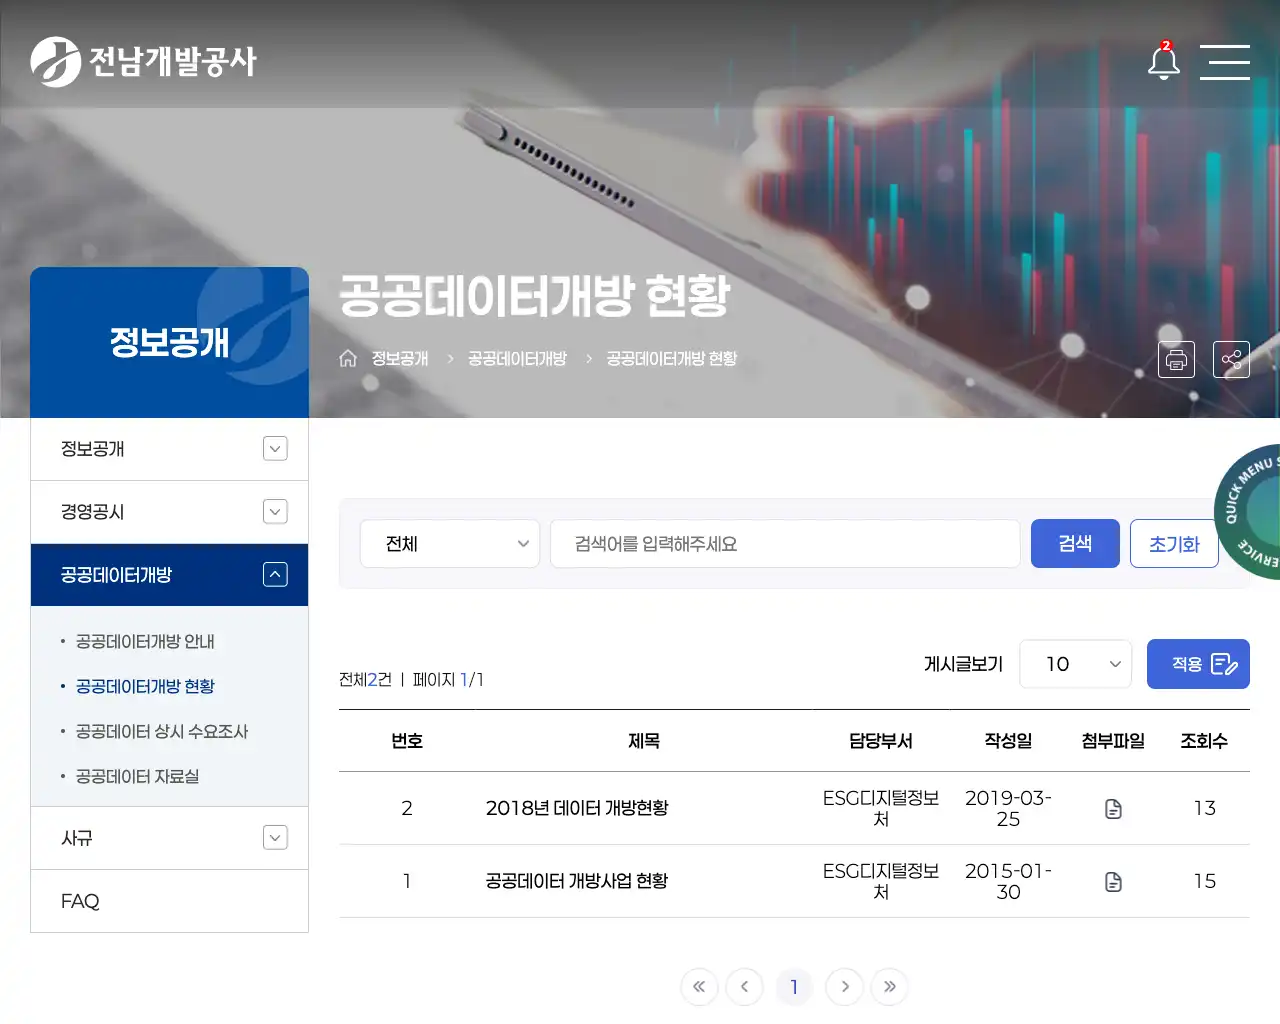
Task: Download attachment for 2018년 데이터 개방현황
Action: click(1113, 809)
